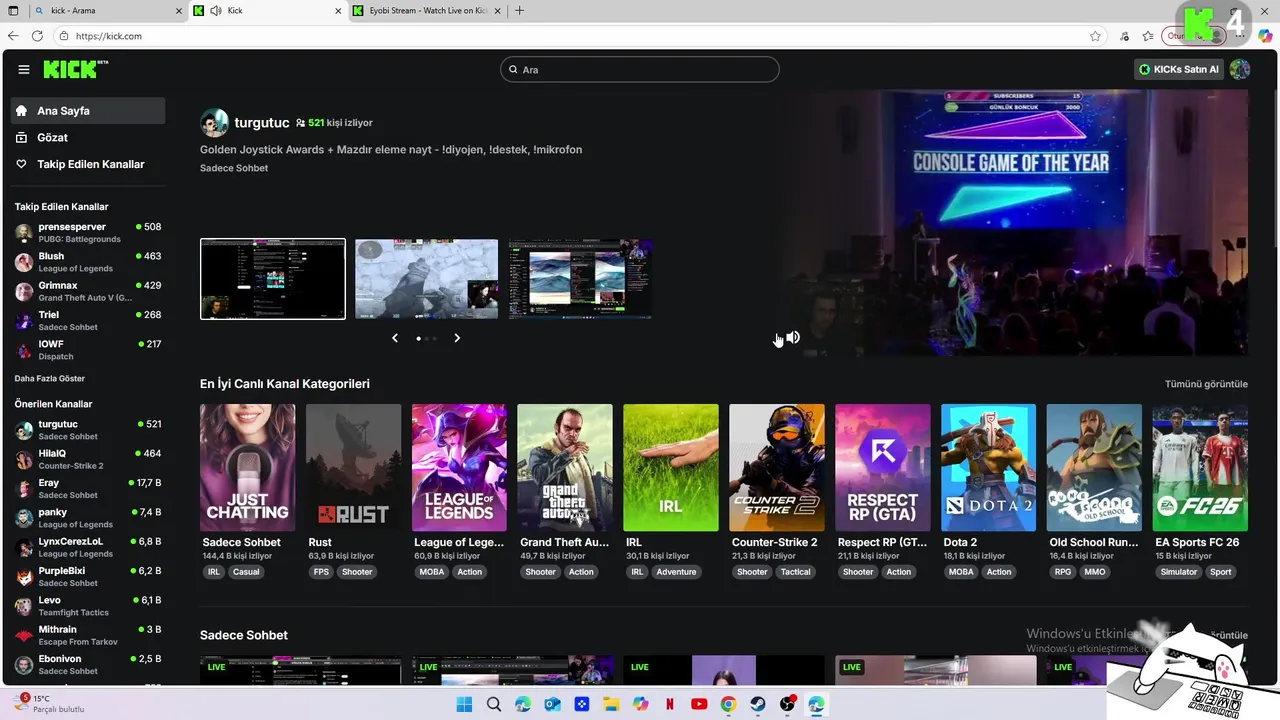Select the snowy game carousel thumbnail
Image resolution: width=1280 pixels, height=720 pixels.
pos(426,279)
